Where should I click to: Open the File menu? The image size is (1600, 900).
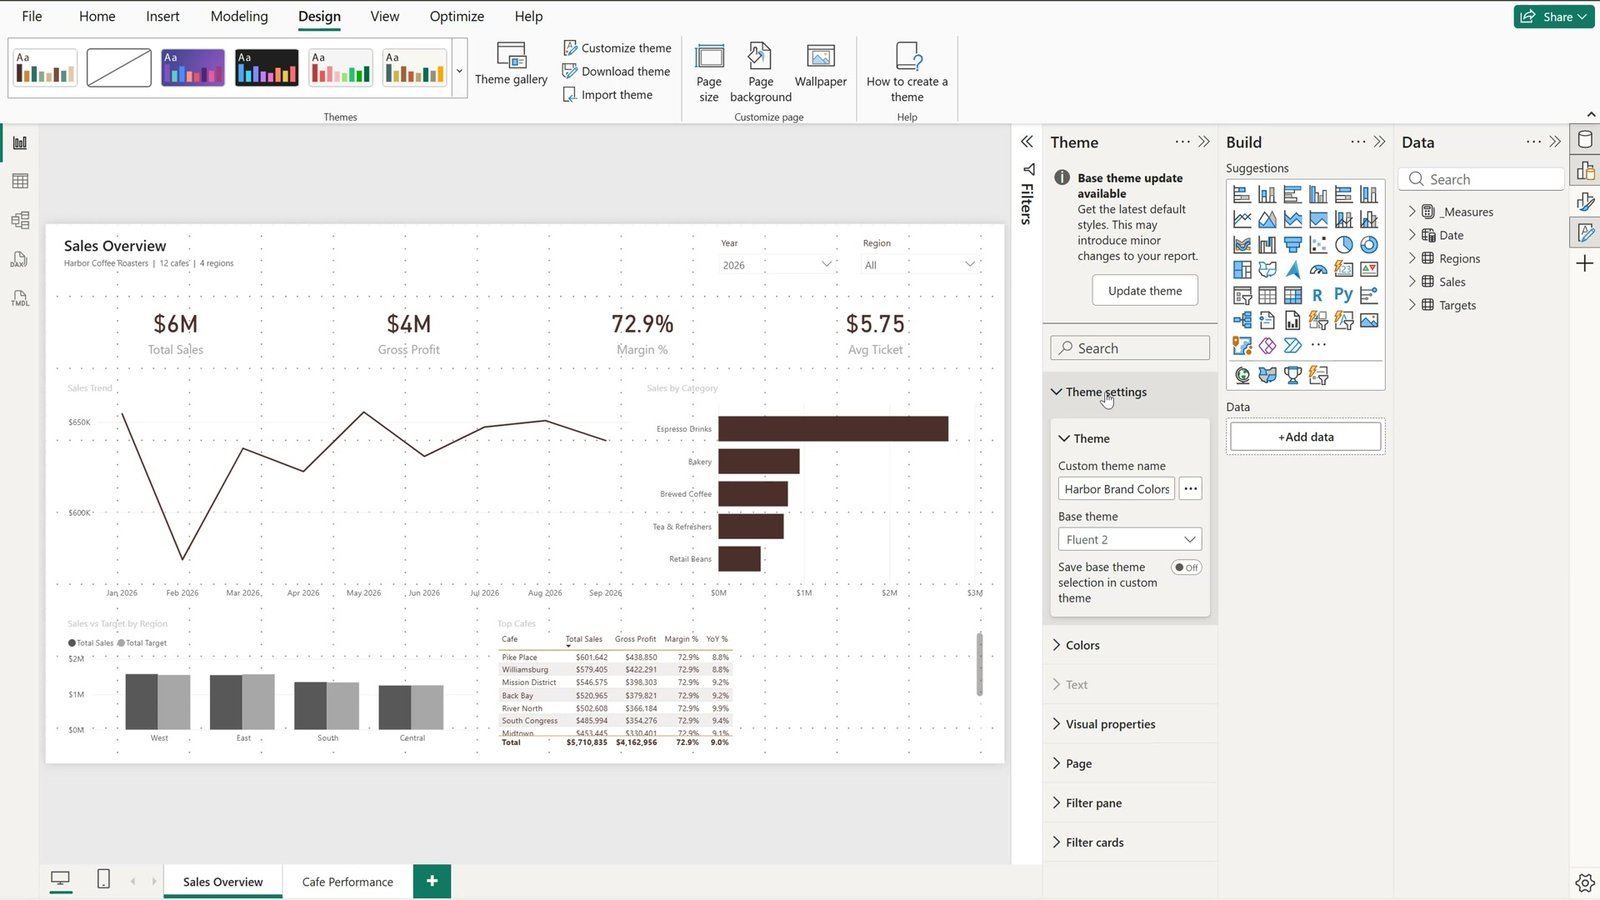tap(32, 16)
